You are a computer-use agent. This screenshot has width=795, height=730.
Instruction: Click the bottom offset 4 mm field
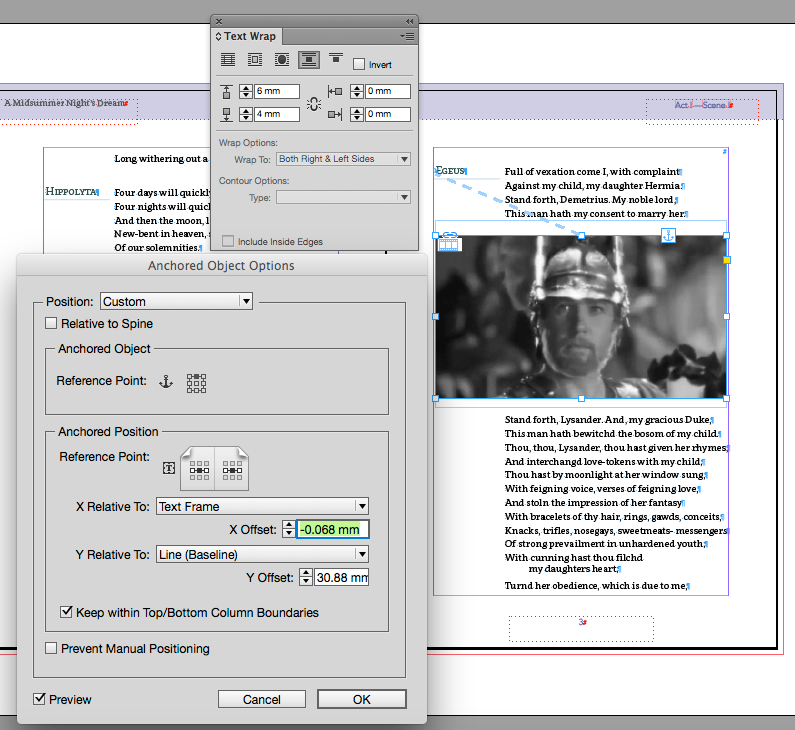[x=276, y=114]
